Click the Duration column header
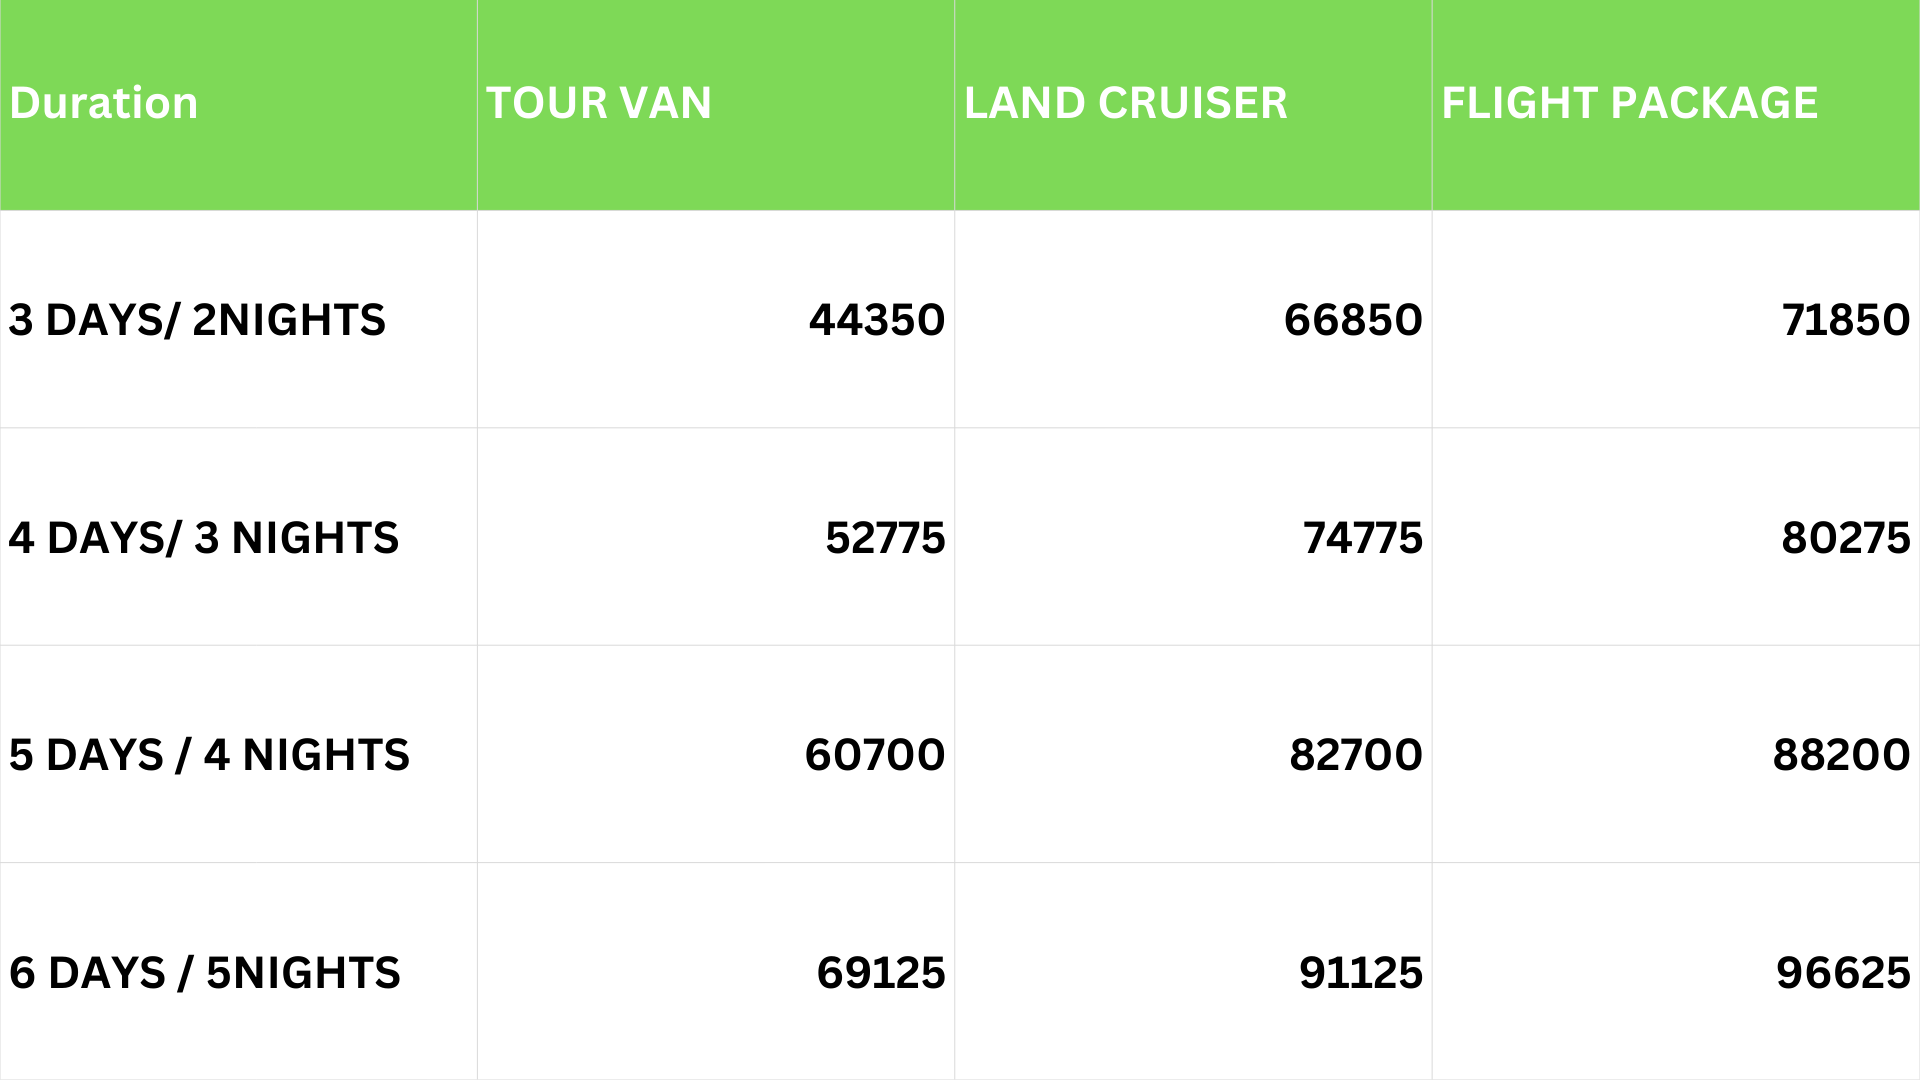Screen dimensions: 1920x1080 [104, 103]
